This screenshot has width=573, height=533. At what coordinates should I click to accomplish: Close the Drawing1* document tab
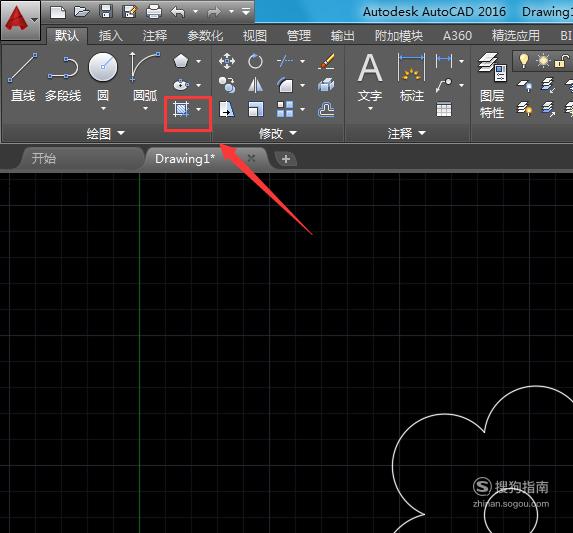click(x=251, y=158)
